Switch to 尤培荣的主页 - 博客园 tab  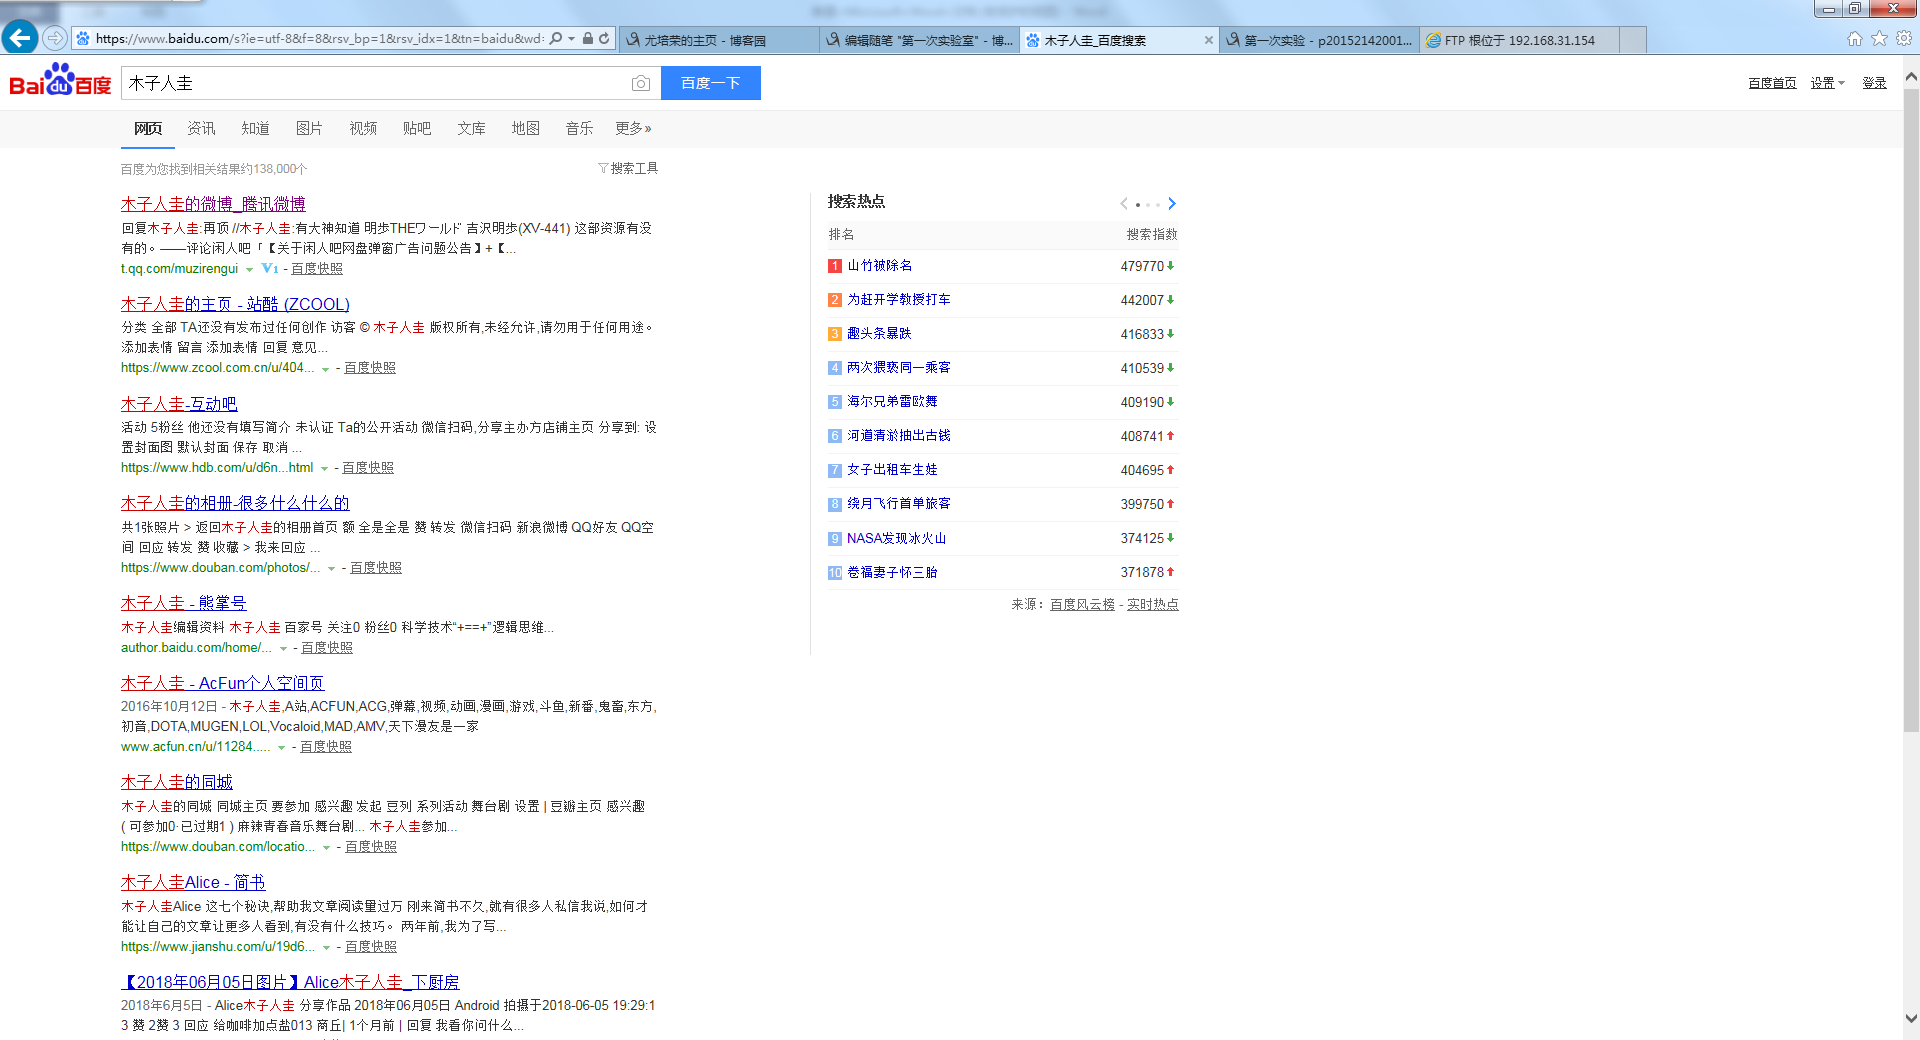coord(720,40)
